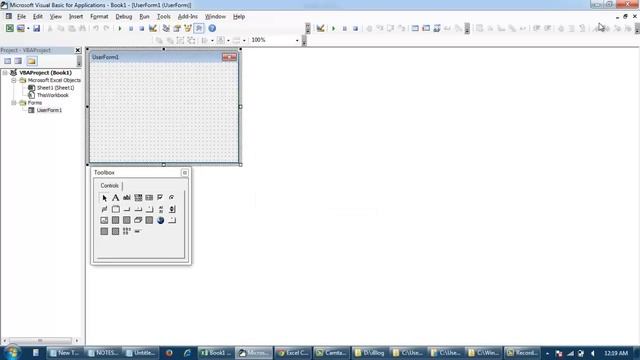Select the TextBox control in Toolbox
The image size is (640, 360).
point(127,198)
